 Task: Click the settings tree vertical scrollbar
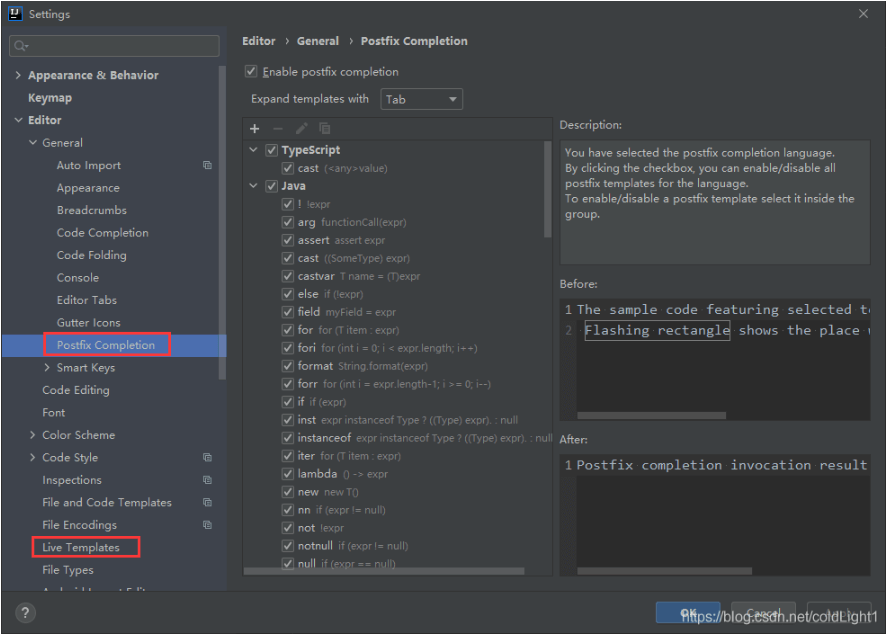(222, 223)
